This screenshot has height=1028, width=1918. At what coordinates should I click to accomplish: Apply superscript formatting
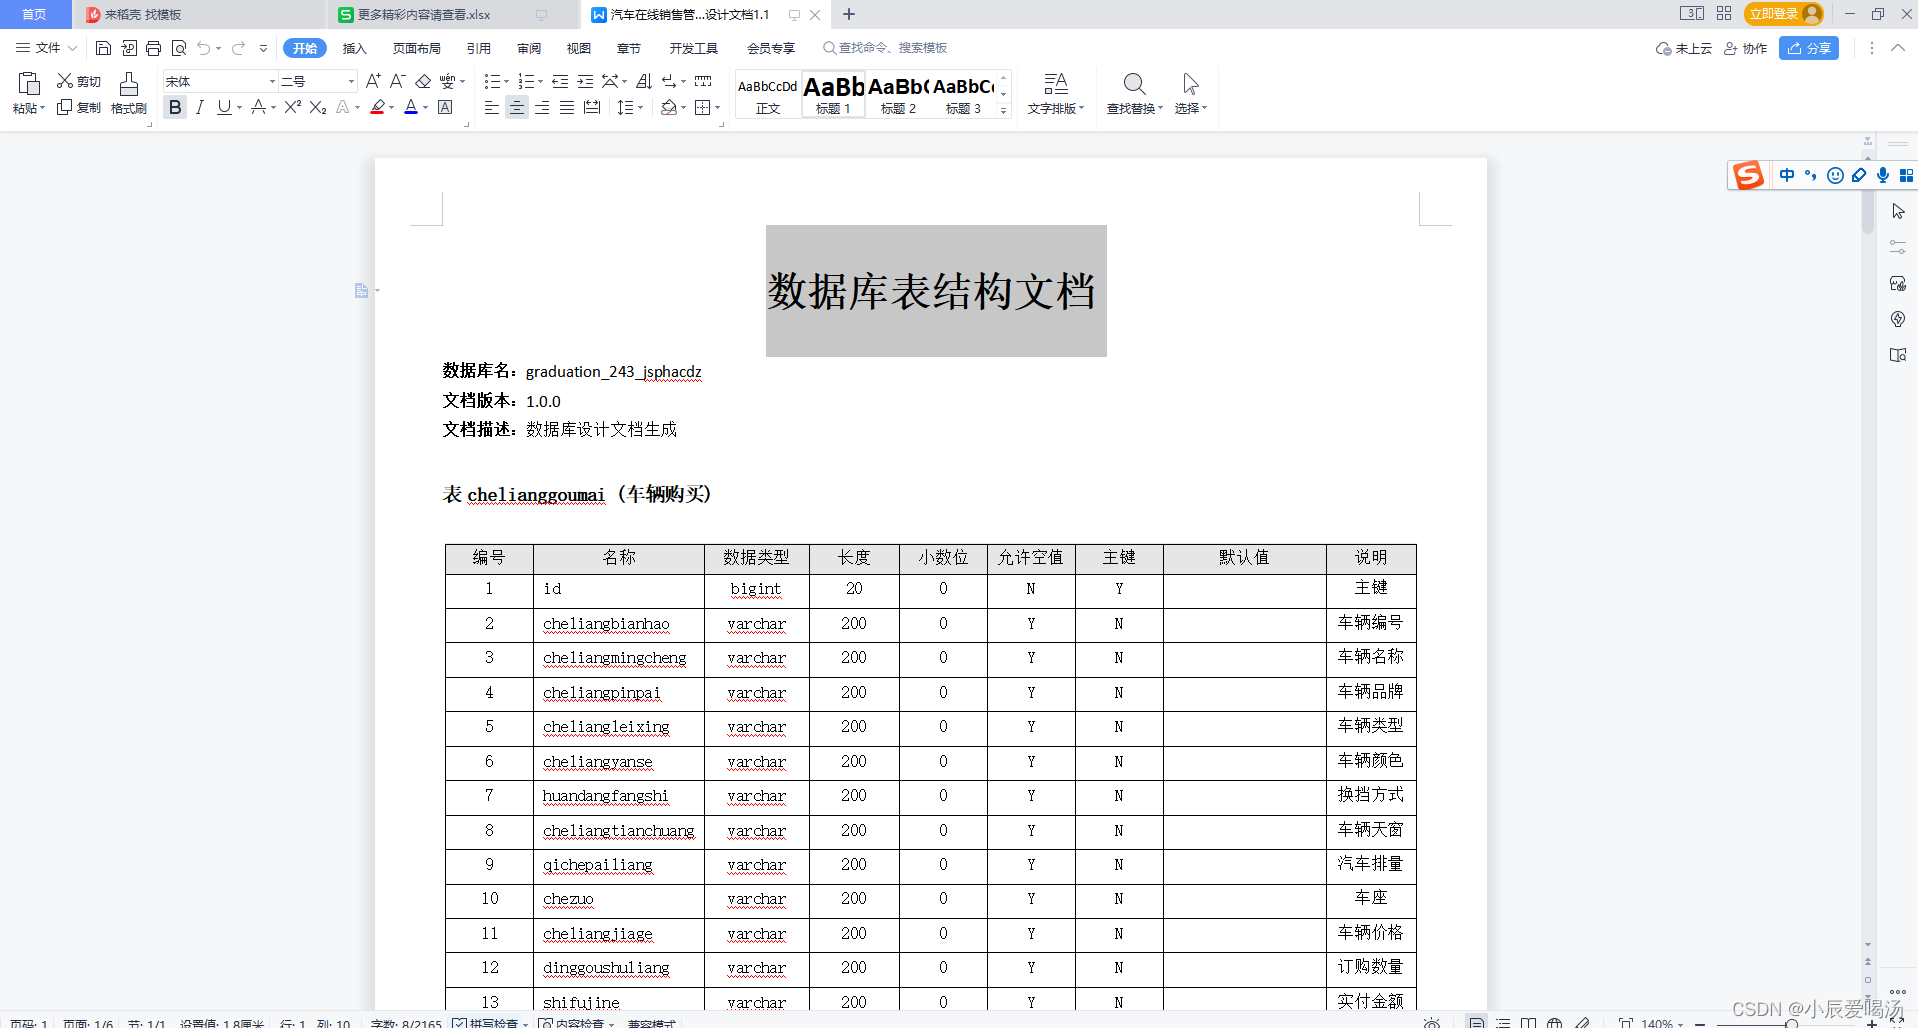(x=290, y=107)
